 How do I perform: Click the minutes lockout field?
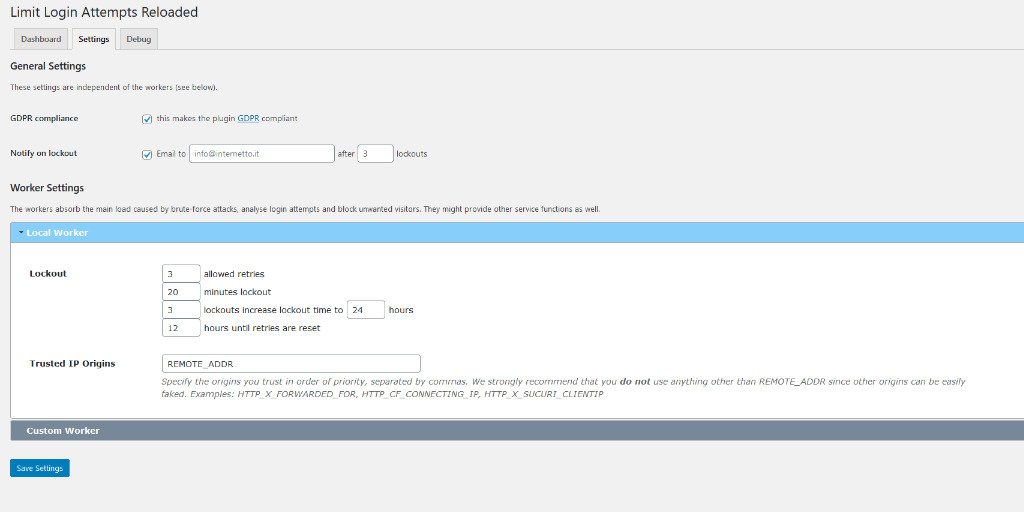click(181, 292)
